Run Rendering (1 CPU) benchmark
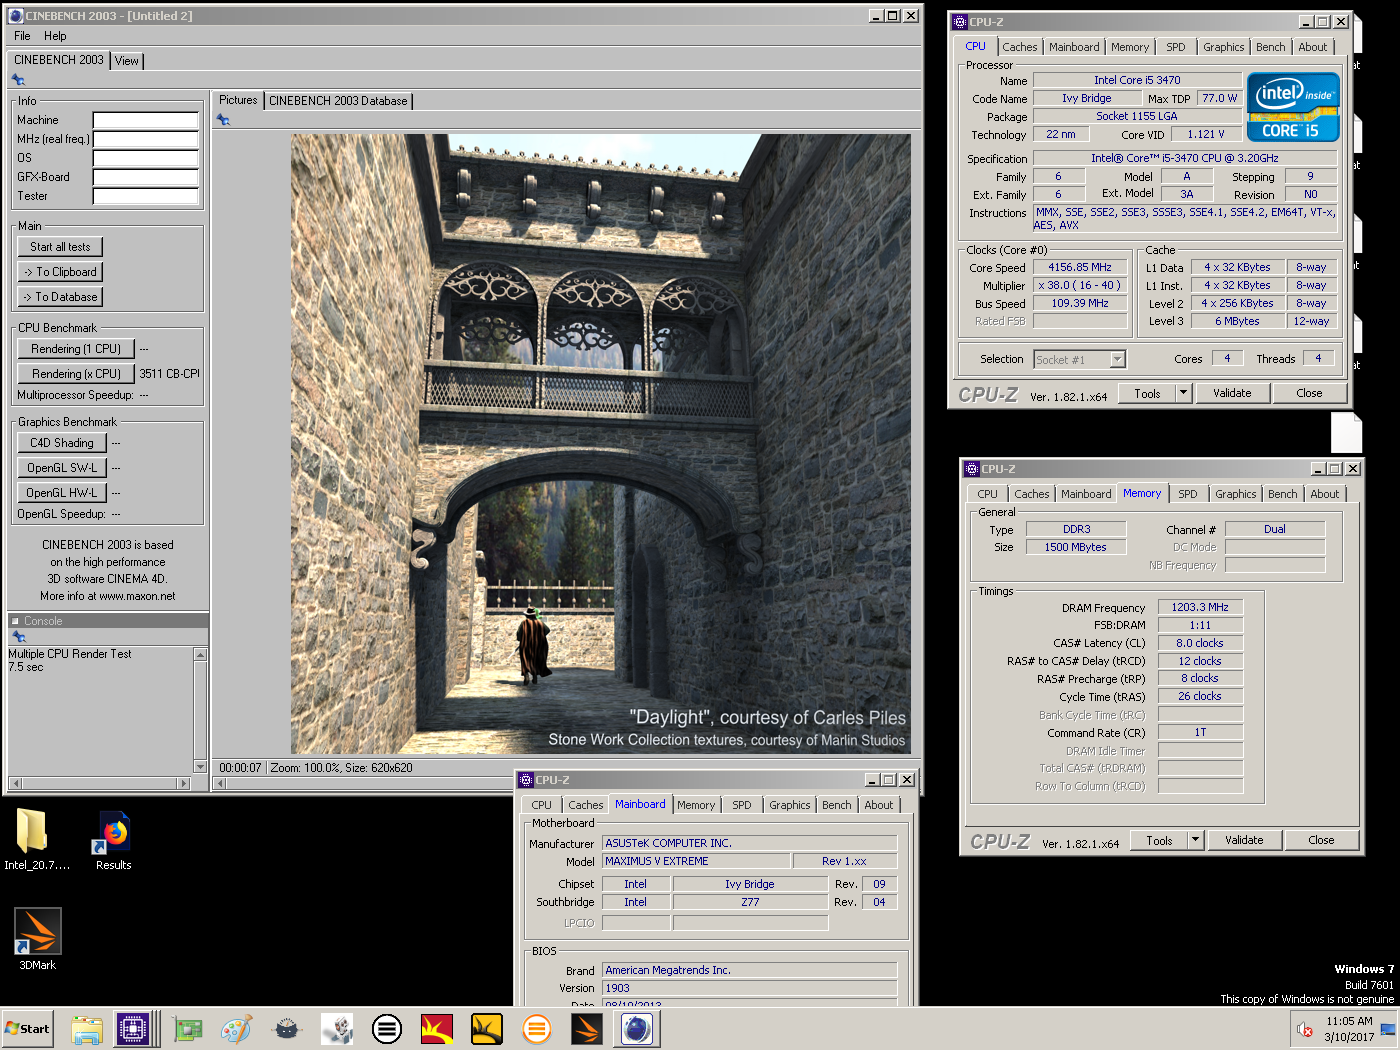 point(76,349)
